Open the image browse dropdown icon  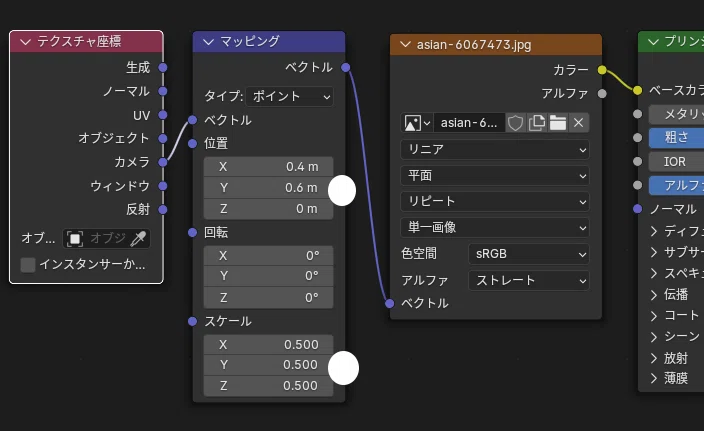coord(417,123)
